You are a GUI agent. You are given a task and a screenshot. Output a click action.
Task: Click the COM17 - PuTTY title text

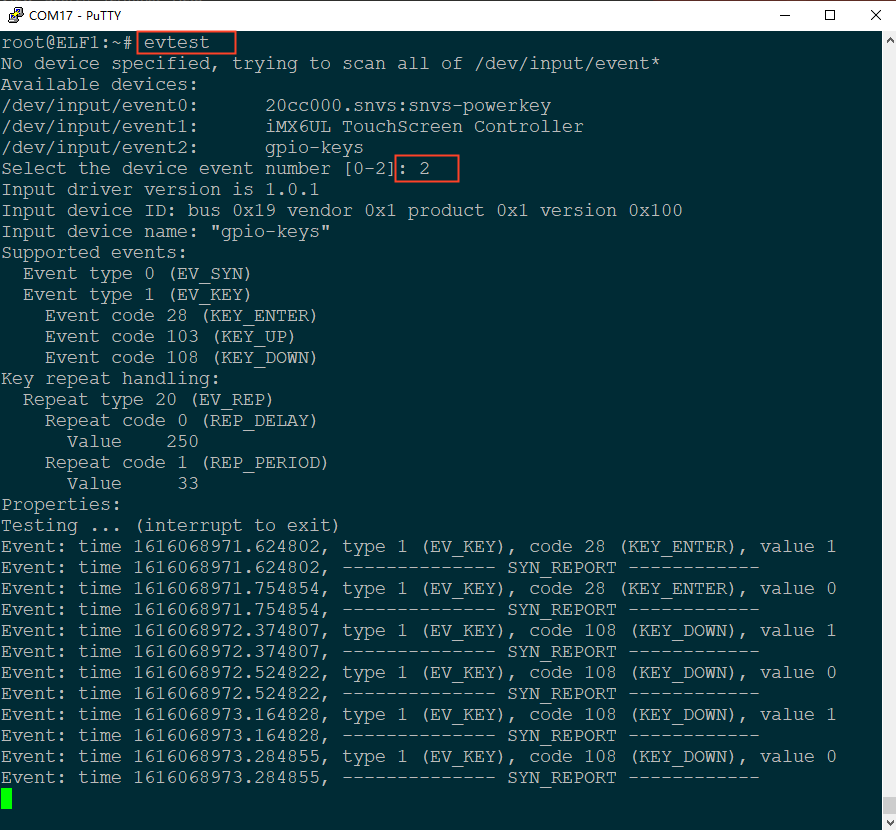point(75,15)
